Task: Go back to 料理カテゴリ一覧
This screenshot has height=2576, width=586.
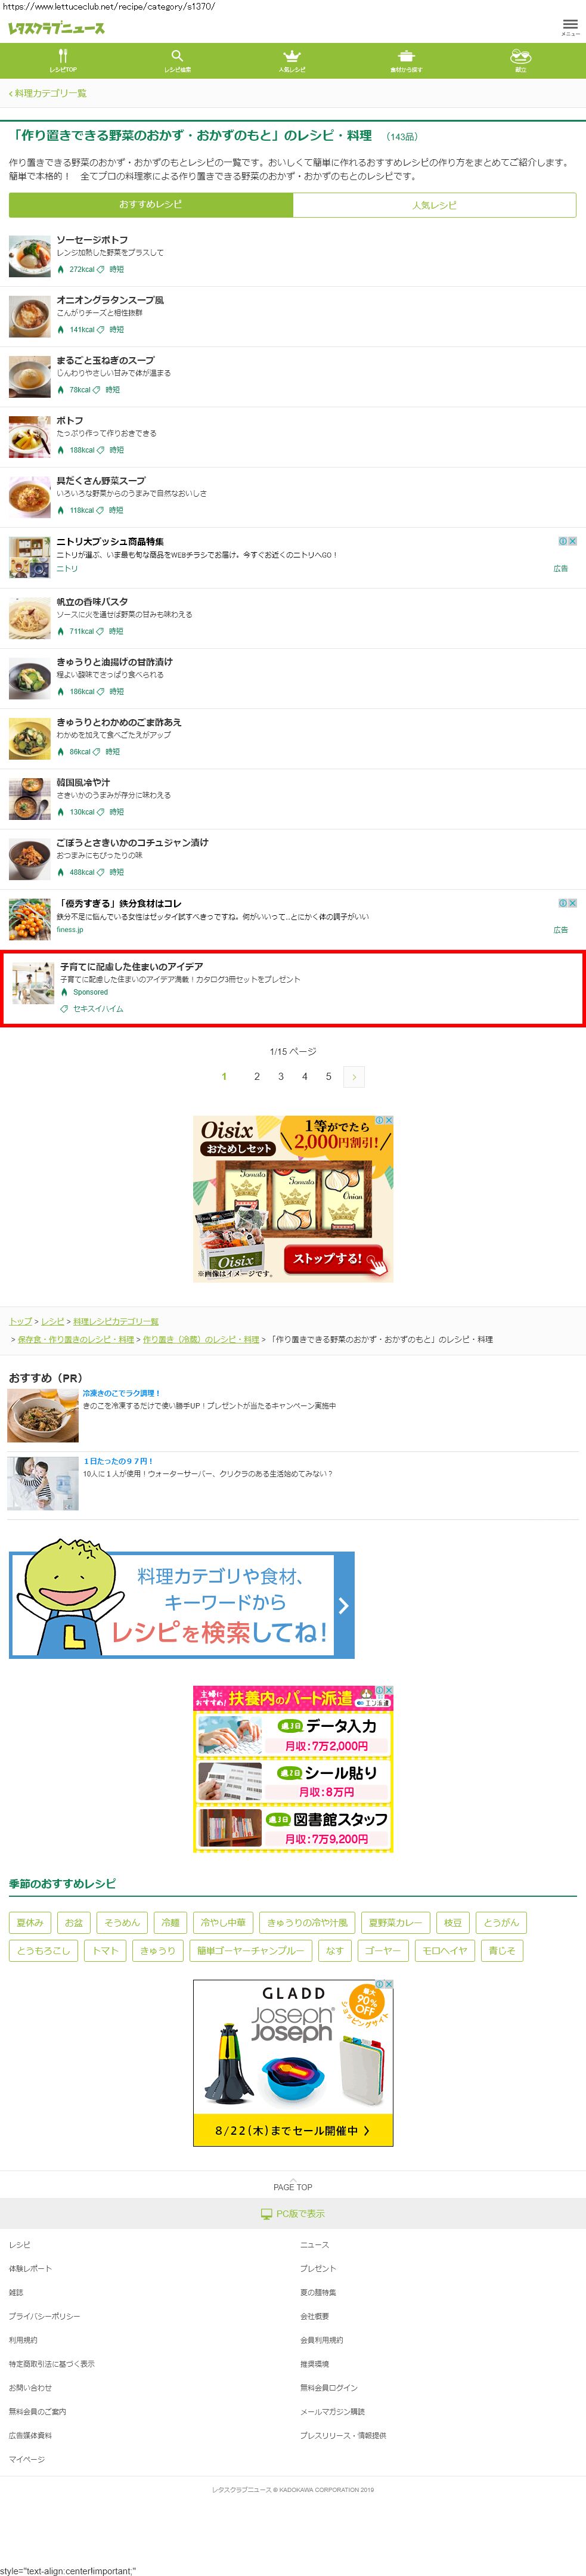Action: click(x=47, y=93)
